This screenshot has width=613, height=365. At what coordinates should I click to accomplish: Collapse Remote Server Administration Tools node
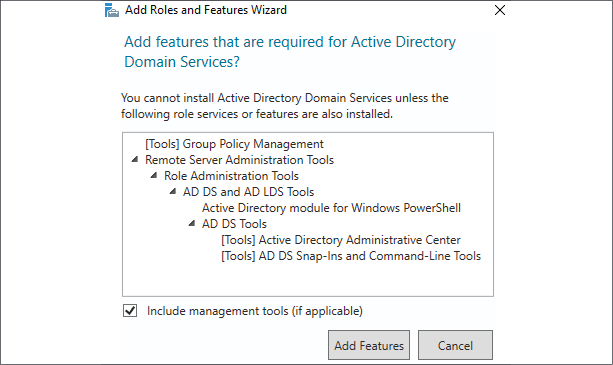[x=135, y=159]
